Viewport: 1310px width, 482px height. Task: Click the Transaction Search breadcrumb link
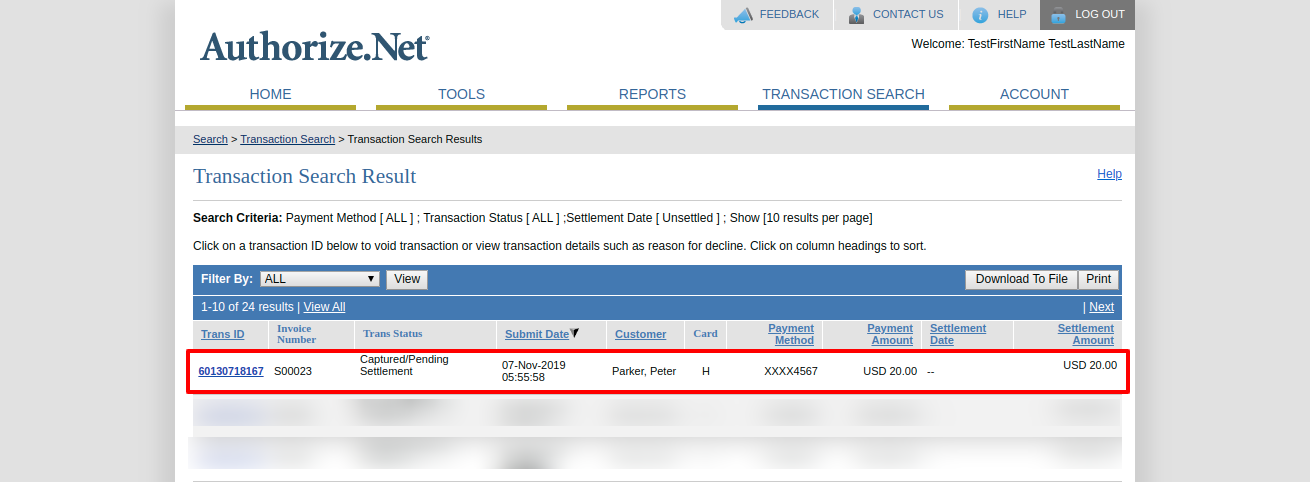tap(287, 139)
